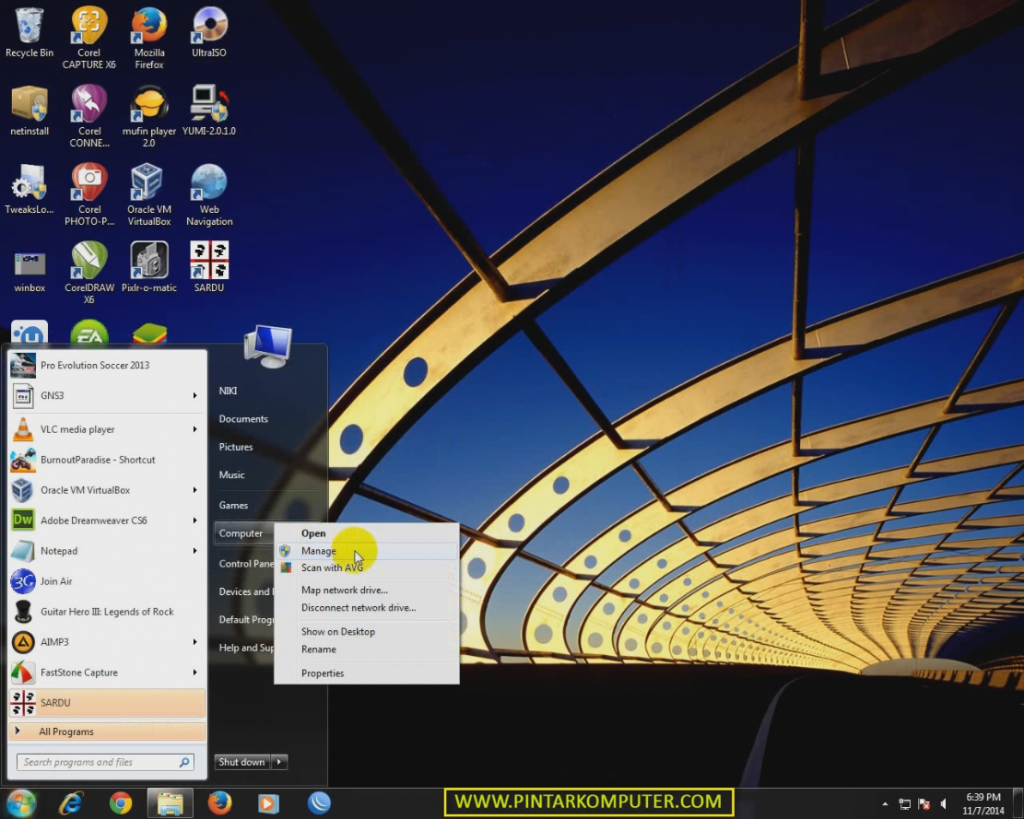Choose Manage in the context menu

[366, 551]
